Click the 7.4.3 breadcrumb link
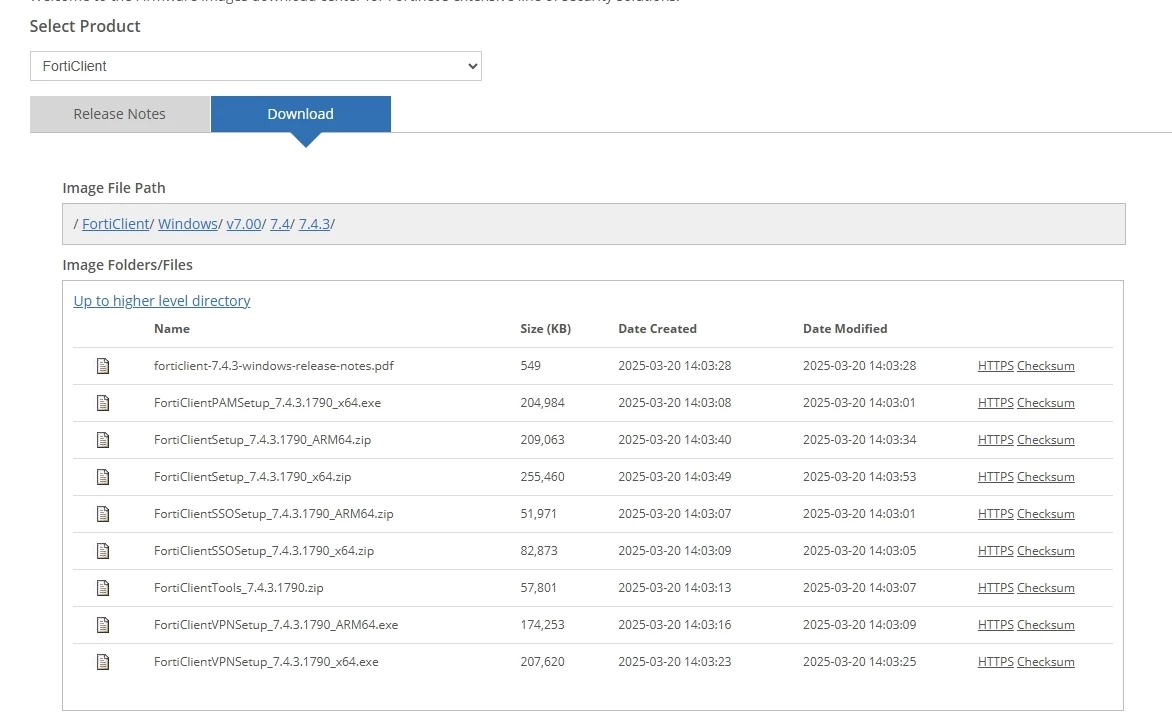 click(x=314, y=223)
